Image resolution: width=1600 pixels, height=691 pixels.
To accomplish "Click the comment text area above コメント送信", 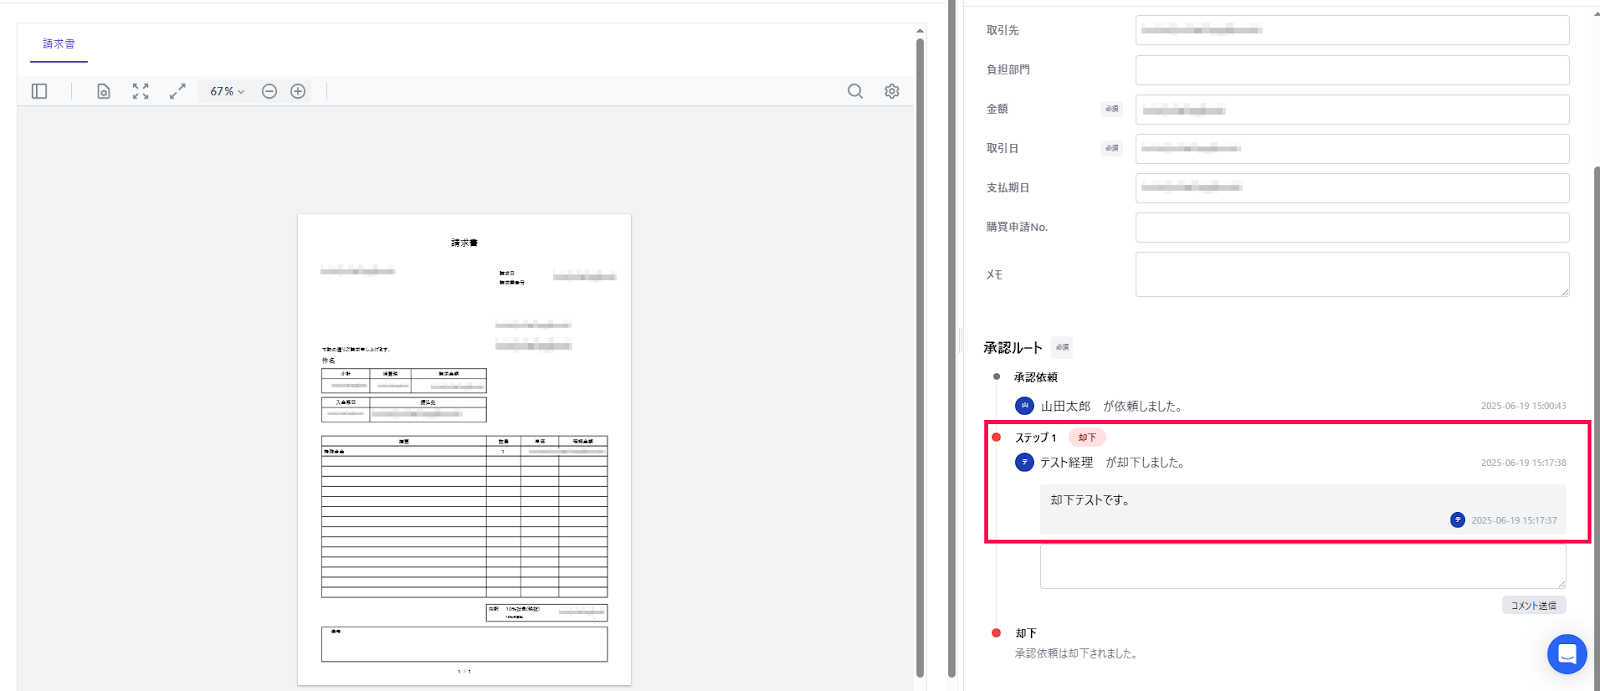I will coord(1303,566).
